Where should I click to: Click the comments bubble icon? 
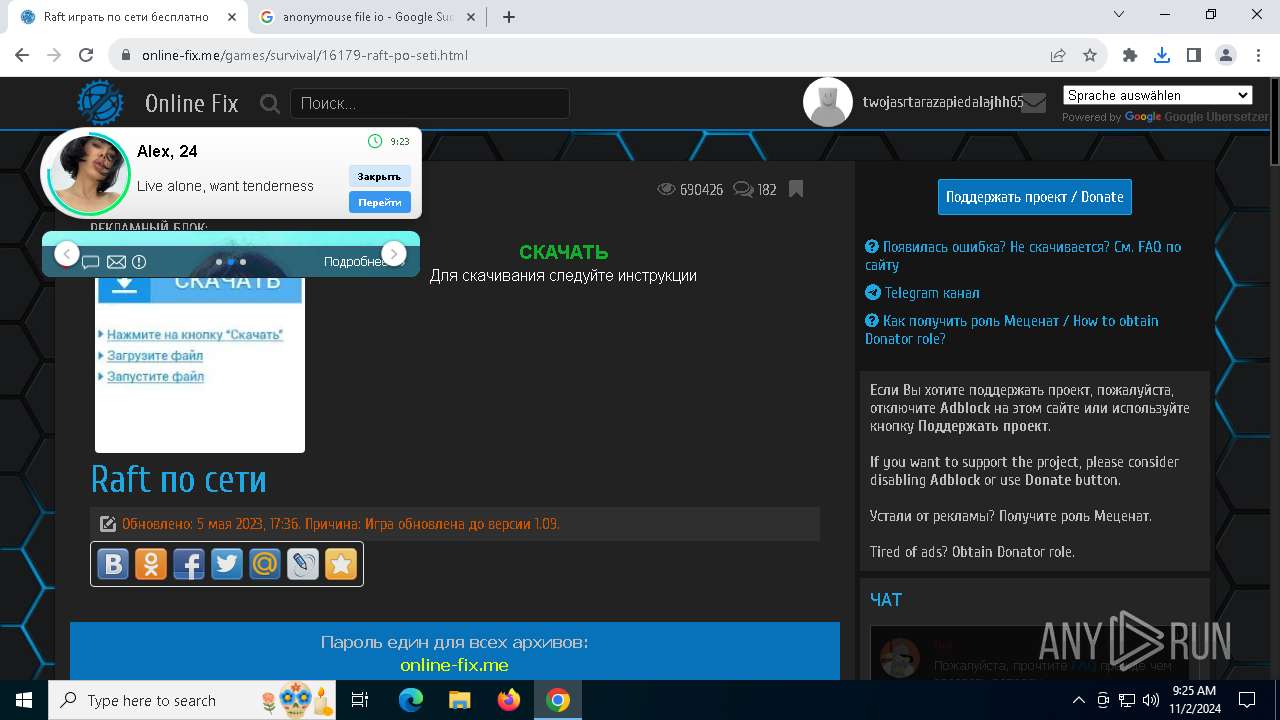click(743, 189)
